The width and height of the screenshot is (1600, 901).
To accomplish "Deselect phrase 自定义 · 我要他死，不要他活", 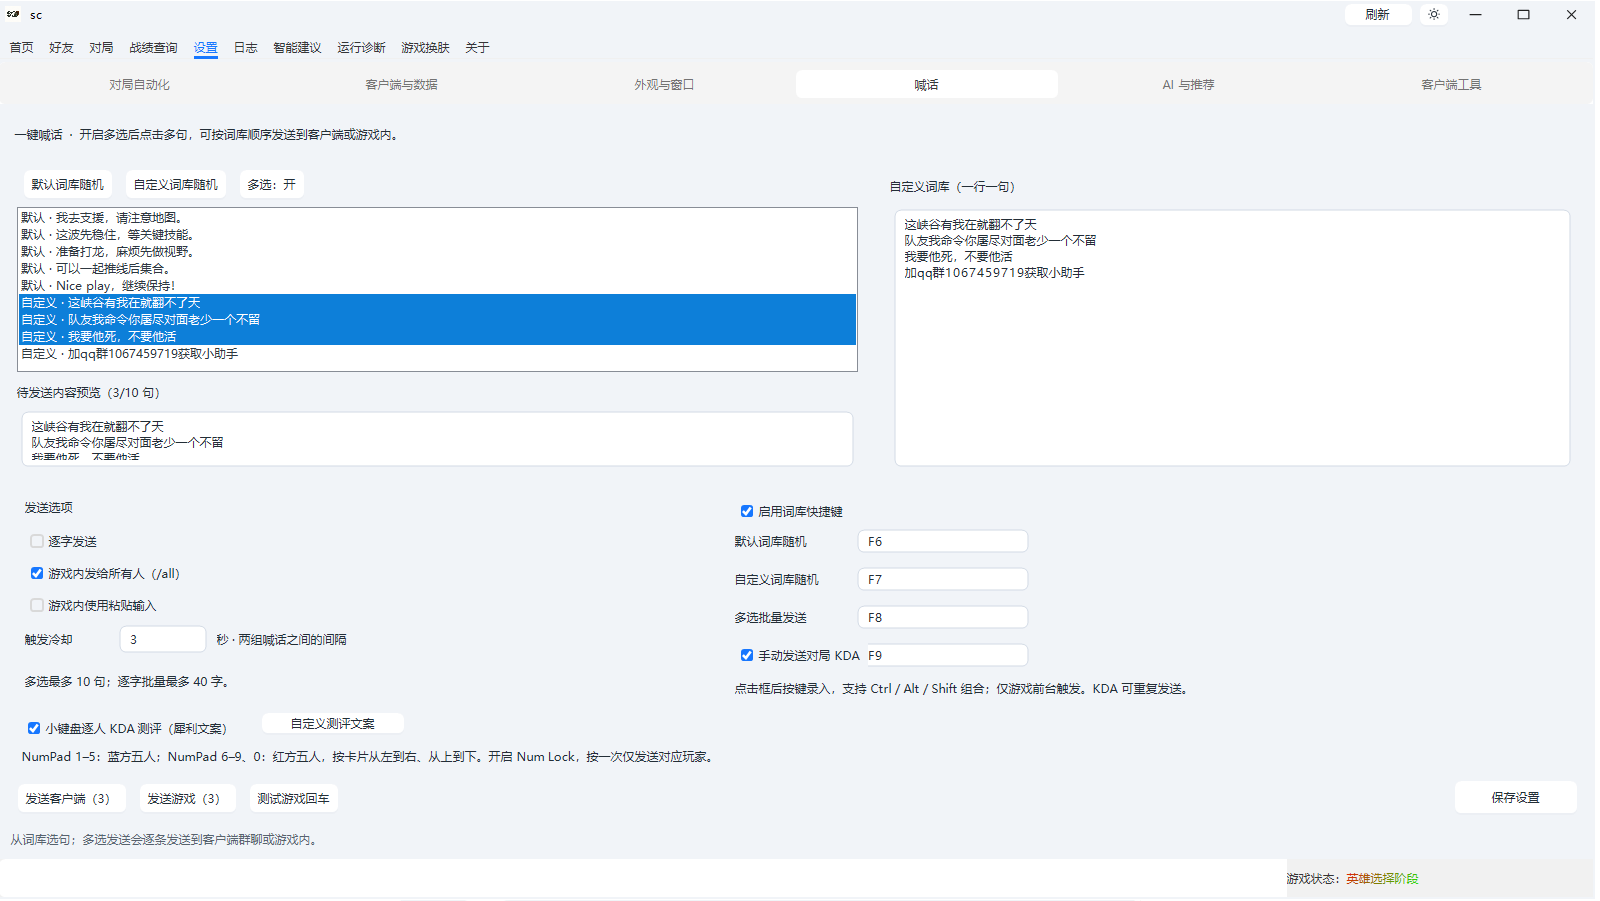I will point(437,336).
